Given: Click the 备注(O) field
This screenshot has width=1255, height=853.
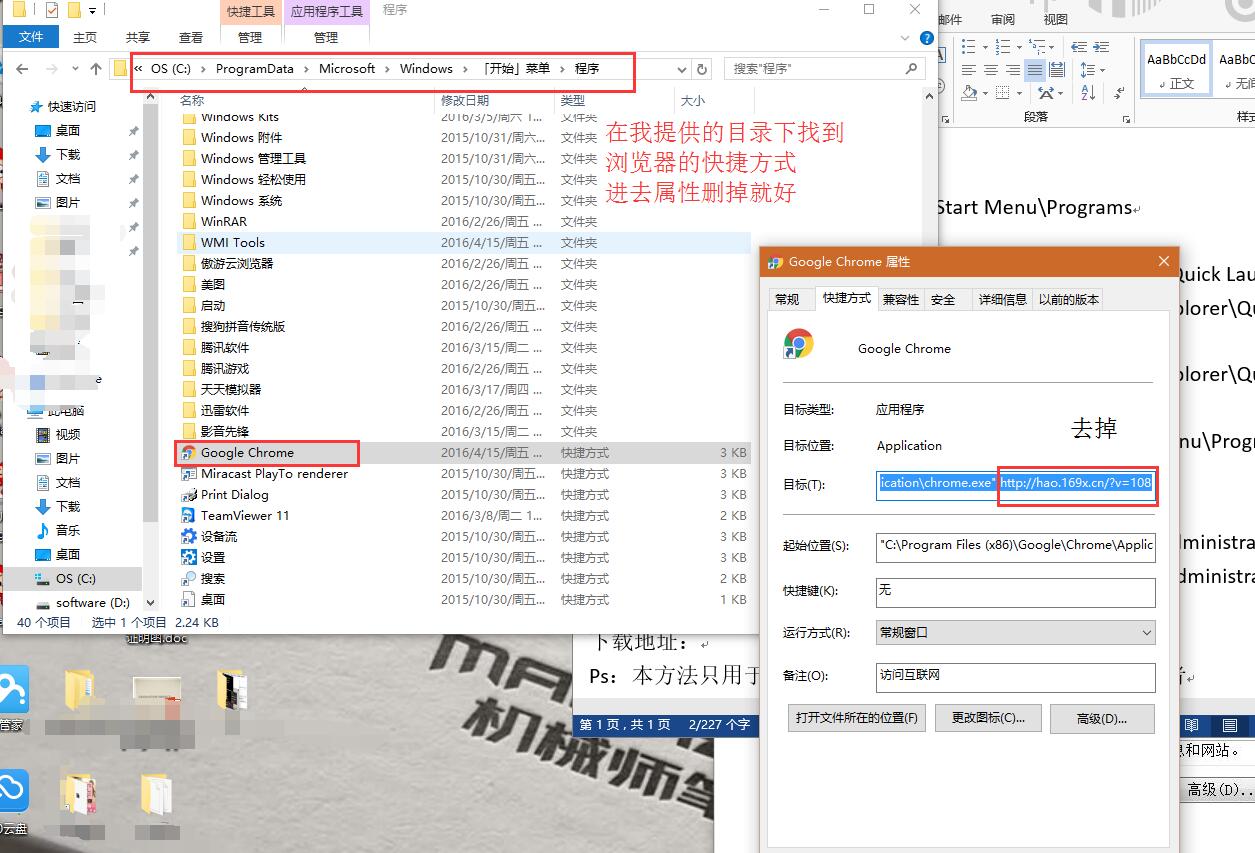Looking at the screenshot, I should (x=1015, y=677).
